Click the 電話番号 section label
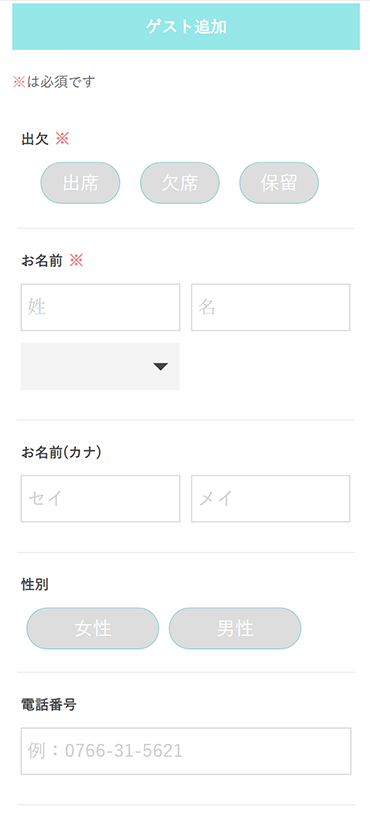Viewport: 370px width, 821px height. (x=49, y=705)
